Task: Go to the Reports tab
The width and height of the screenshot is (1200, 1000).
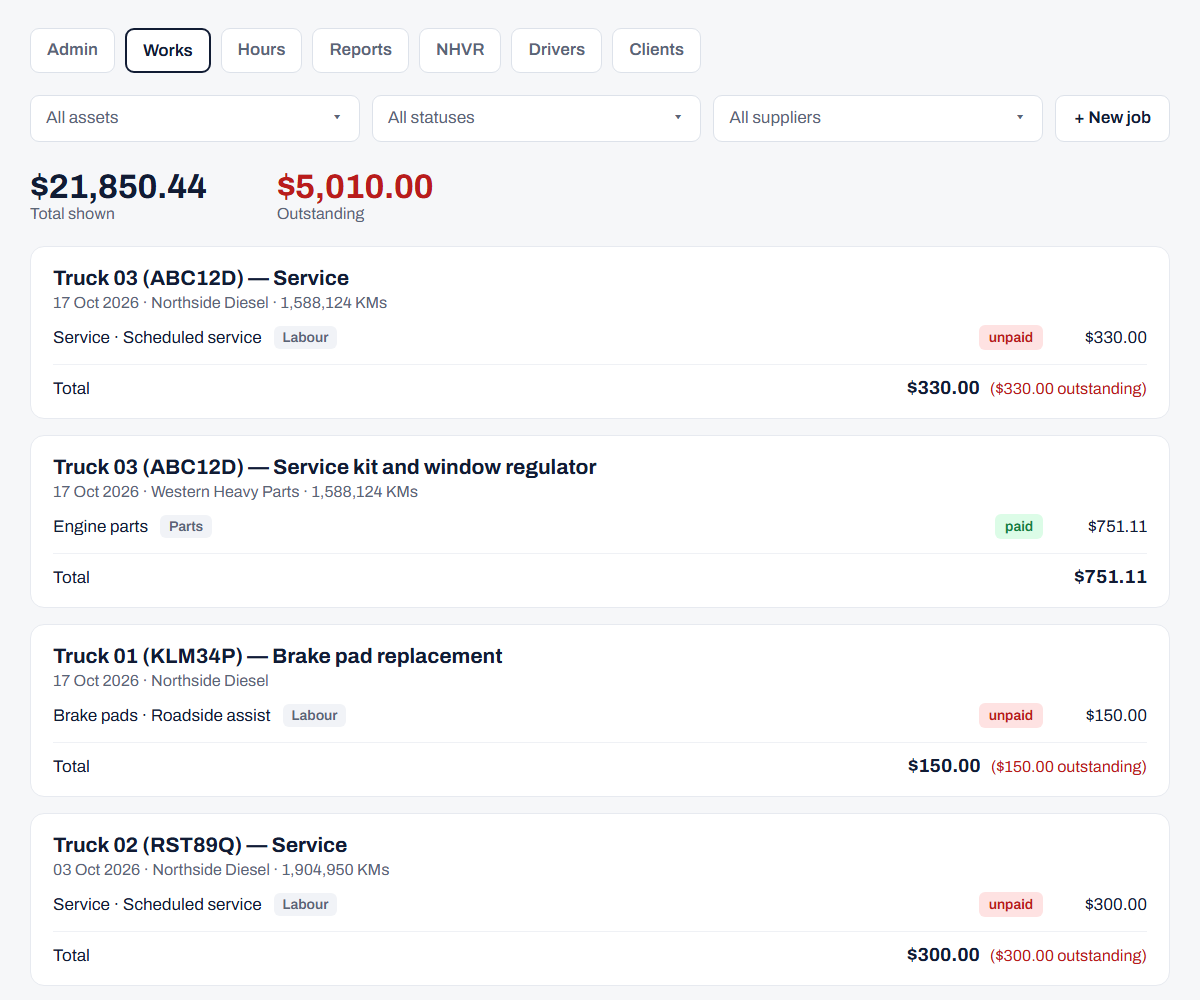Action: tap(360, 50)
